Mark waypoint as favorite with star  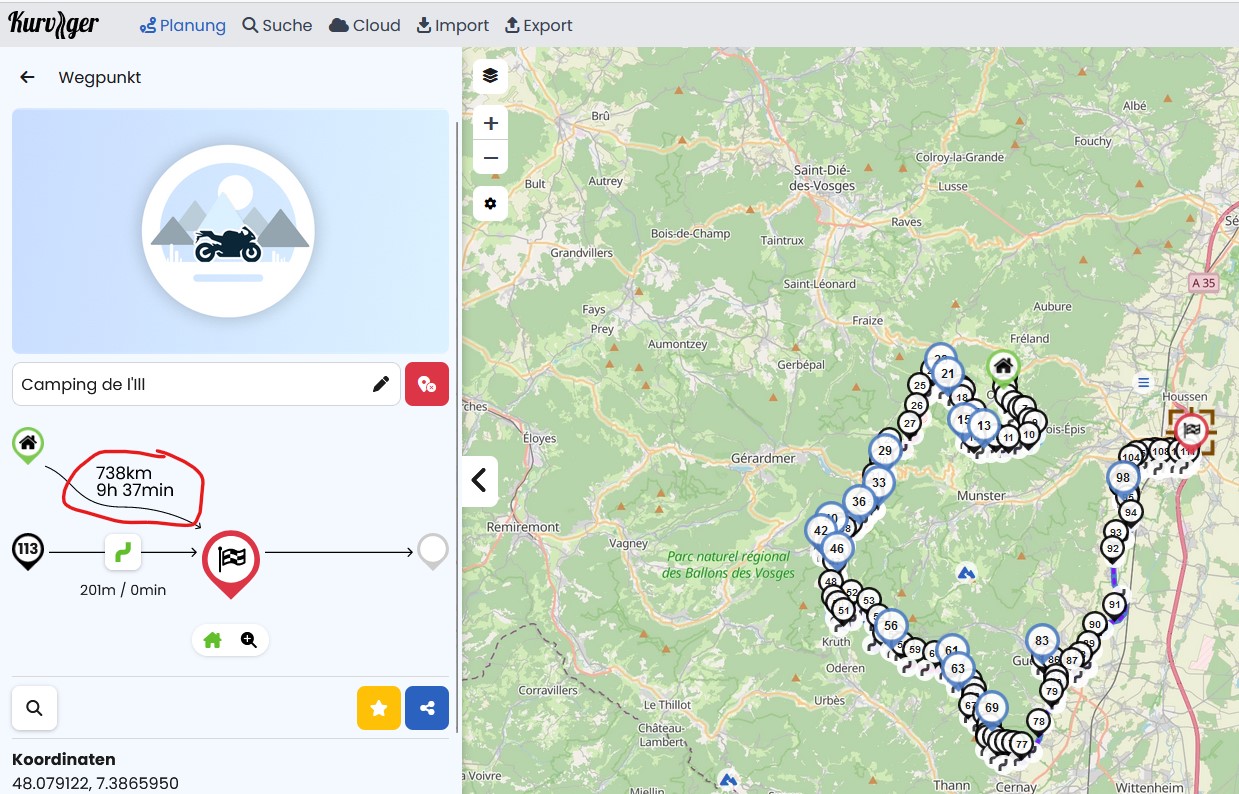[x=379, y=708]
